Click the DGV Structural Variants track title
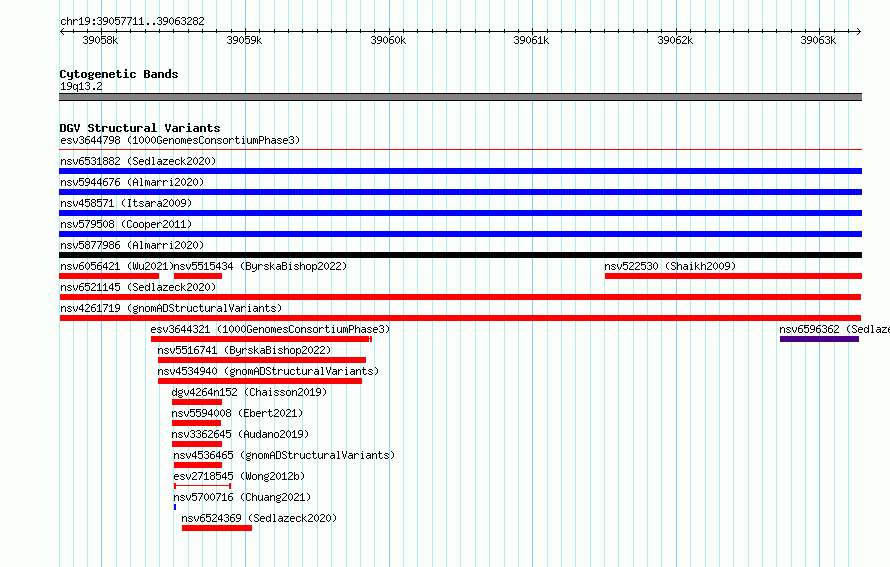Viewport: 890px width, 567px height. pyautogui.click(x=140, y=128)
